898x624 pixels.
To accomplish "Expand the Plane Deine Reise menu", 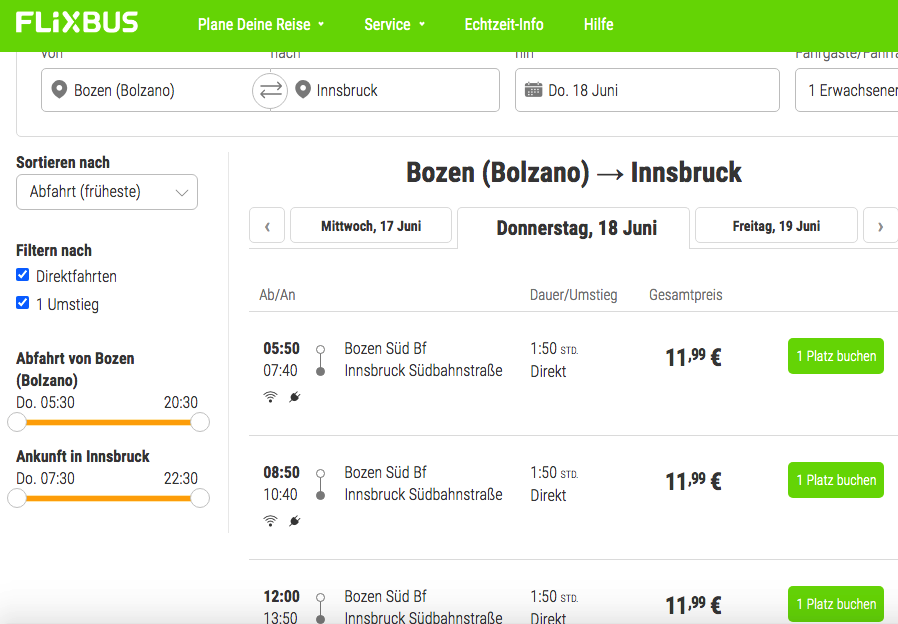I will (260, 24).
